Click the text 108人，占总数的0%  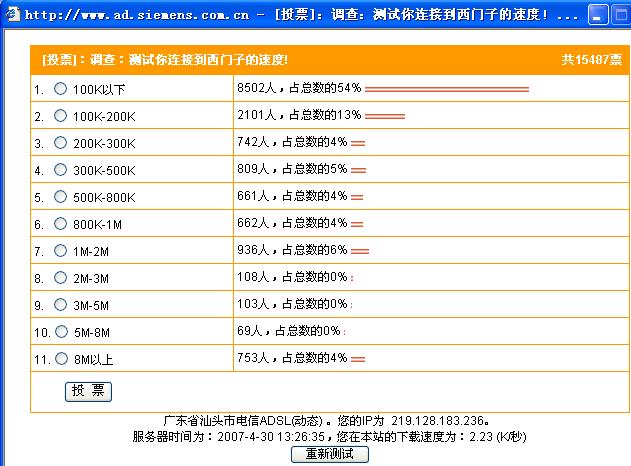pos(292,277)
